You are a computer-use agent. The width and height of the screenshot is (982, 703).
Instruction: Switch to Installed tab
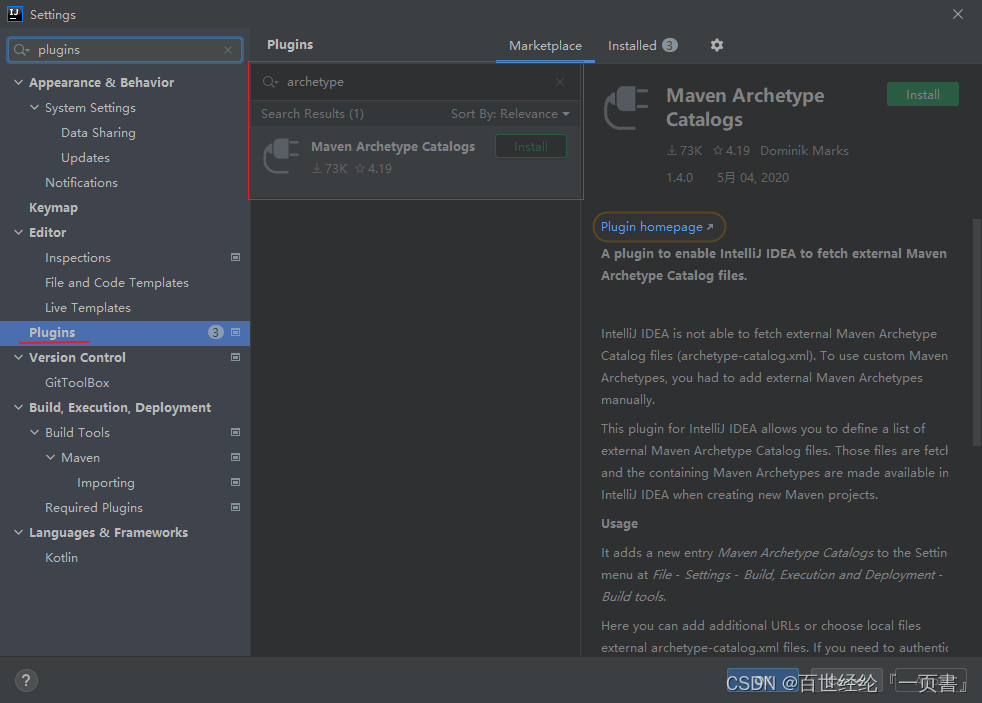(x=643, y=46)
